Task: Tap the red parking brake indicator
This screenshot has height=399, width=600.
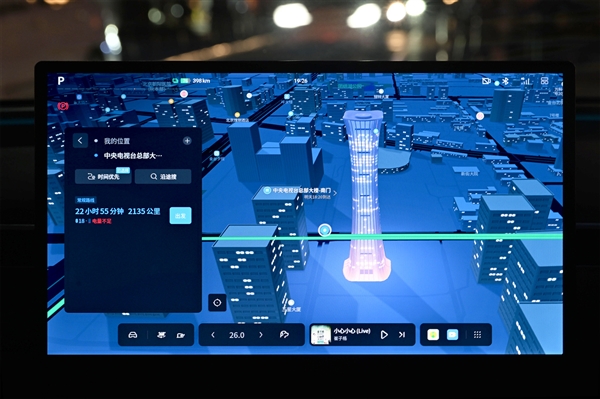Action: 63,106
